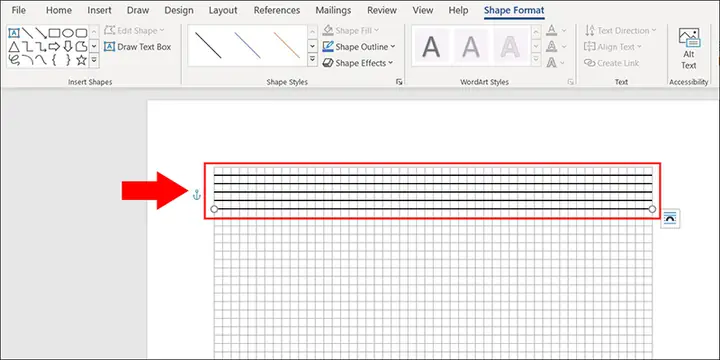Switch to the Insert tab
The width and height of the screenshot is (720, 360).
point(99,10)
